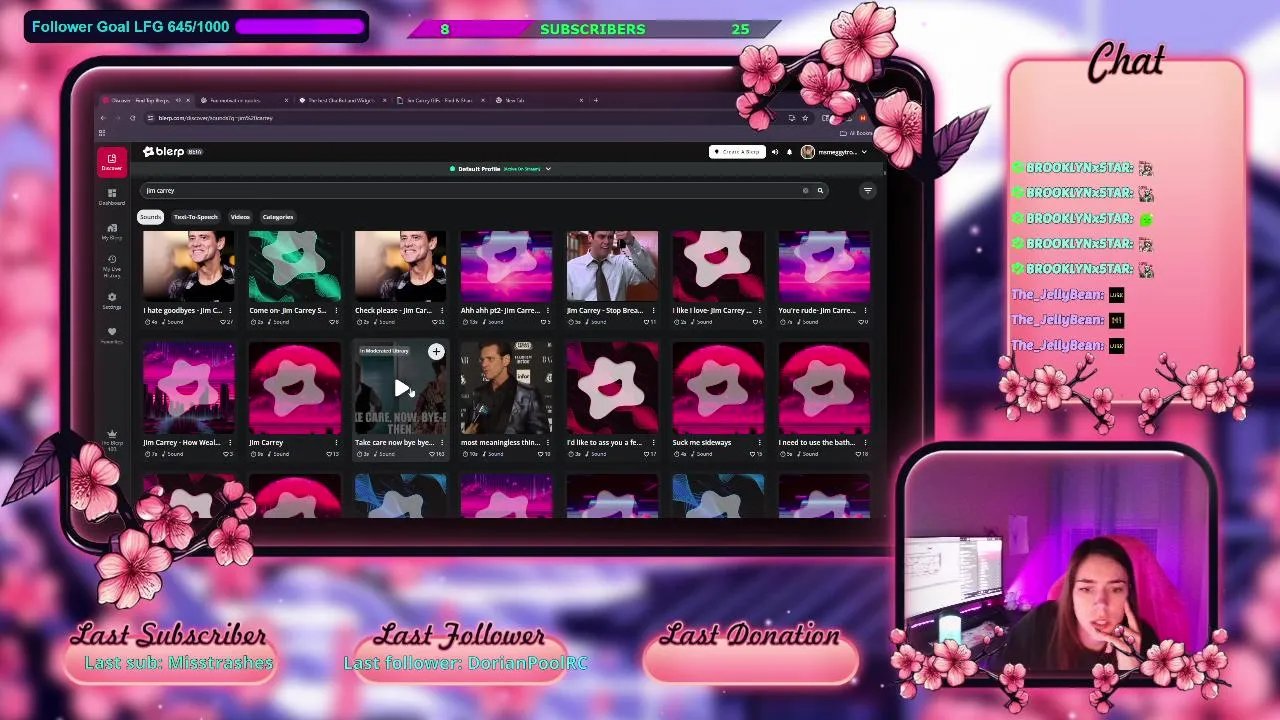Open the most meaningless thin interview thumbnail
The width and height of the screenshot is (1280, 720).
click(x=506, y=388)
